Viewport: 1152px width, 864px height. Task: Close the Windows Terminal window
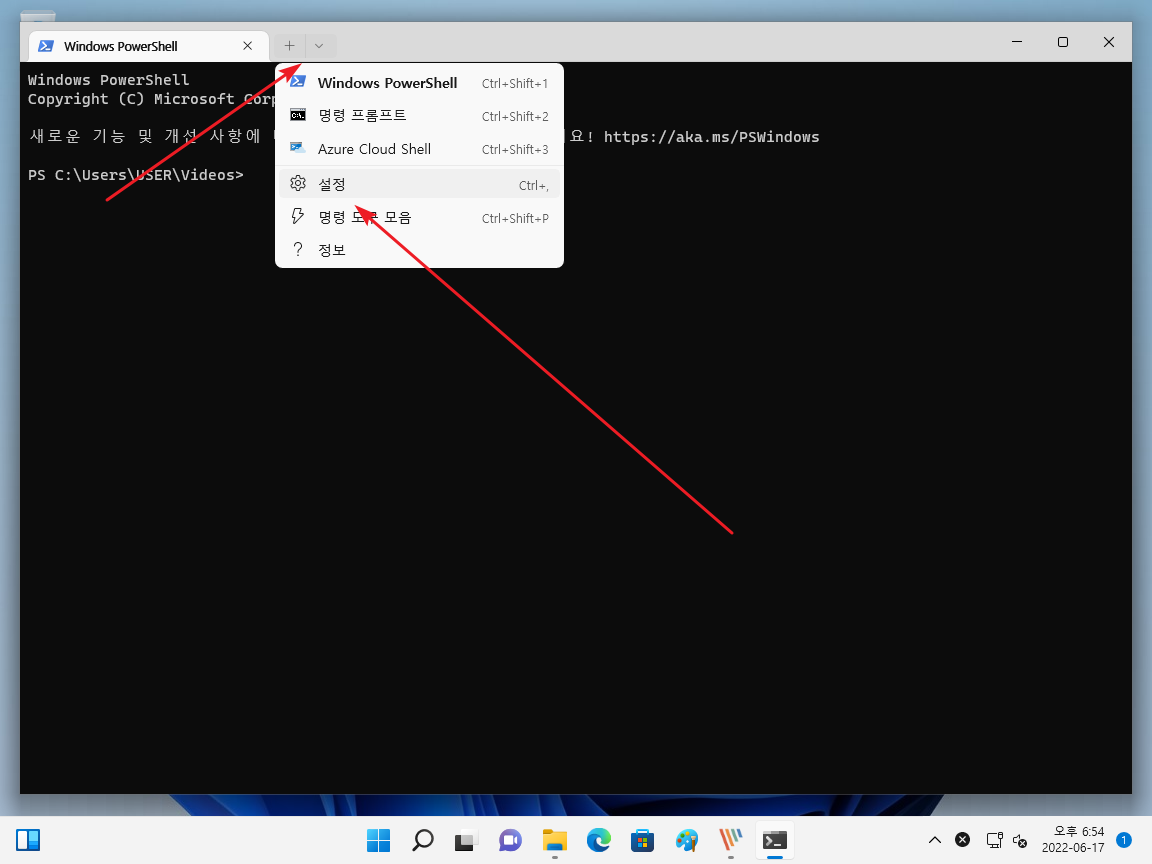[1109, 42]
